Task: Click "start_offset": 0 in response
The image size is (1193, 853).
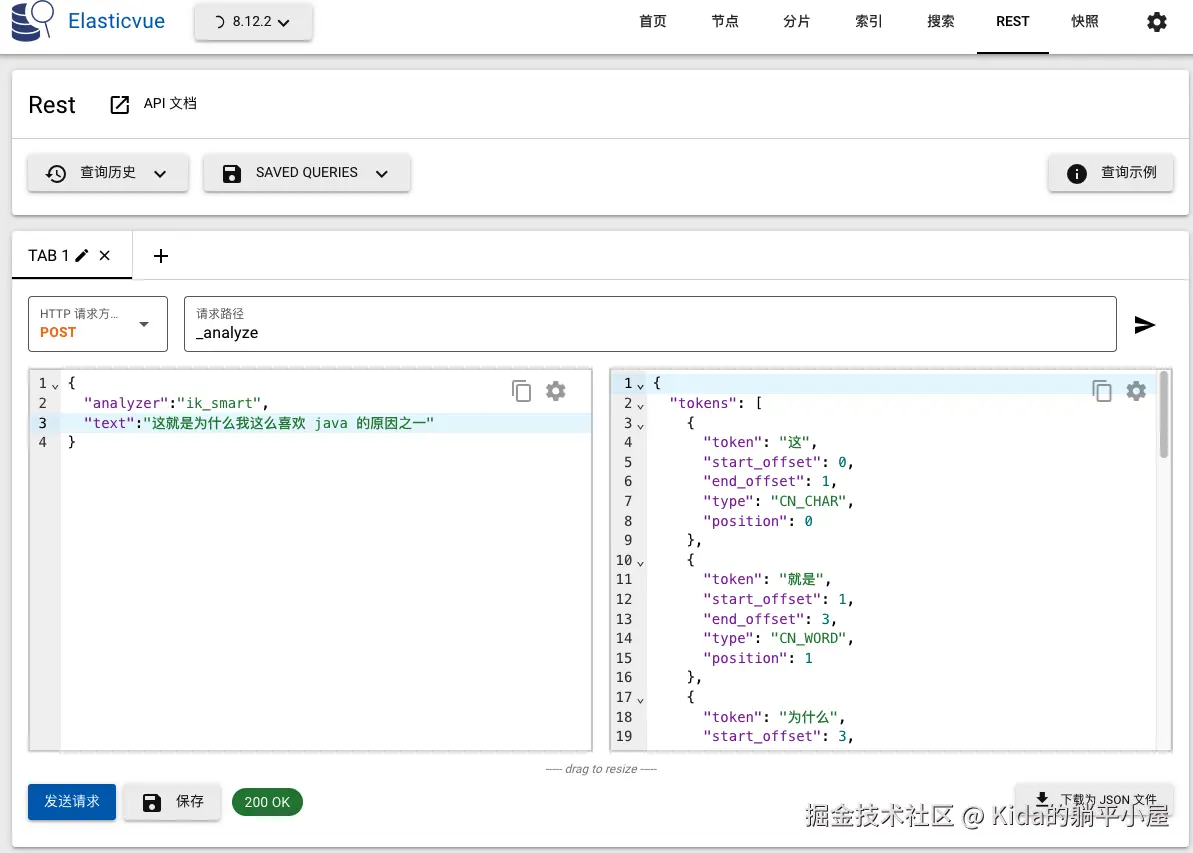Action: pos(778,463)
